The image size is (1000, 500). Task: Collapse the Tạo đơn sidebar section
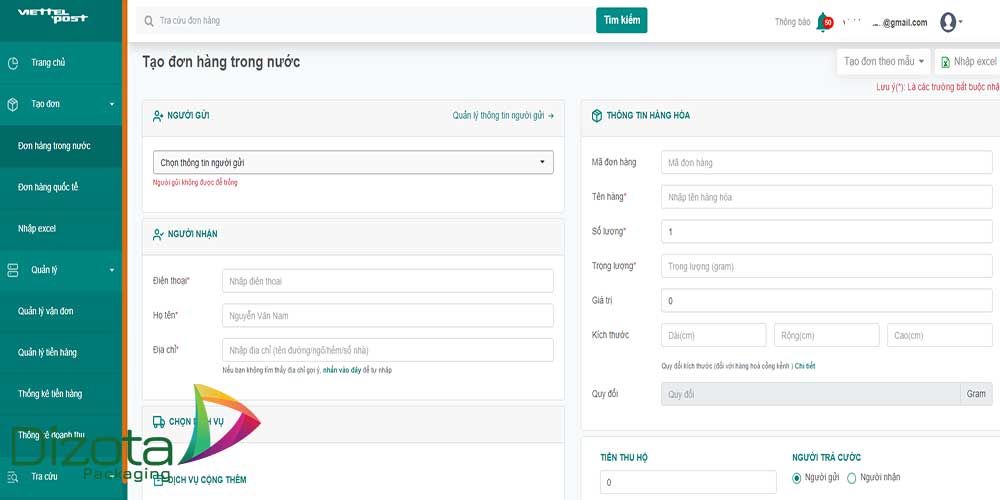pyautogui.click(x=111, y=104)
